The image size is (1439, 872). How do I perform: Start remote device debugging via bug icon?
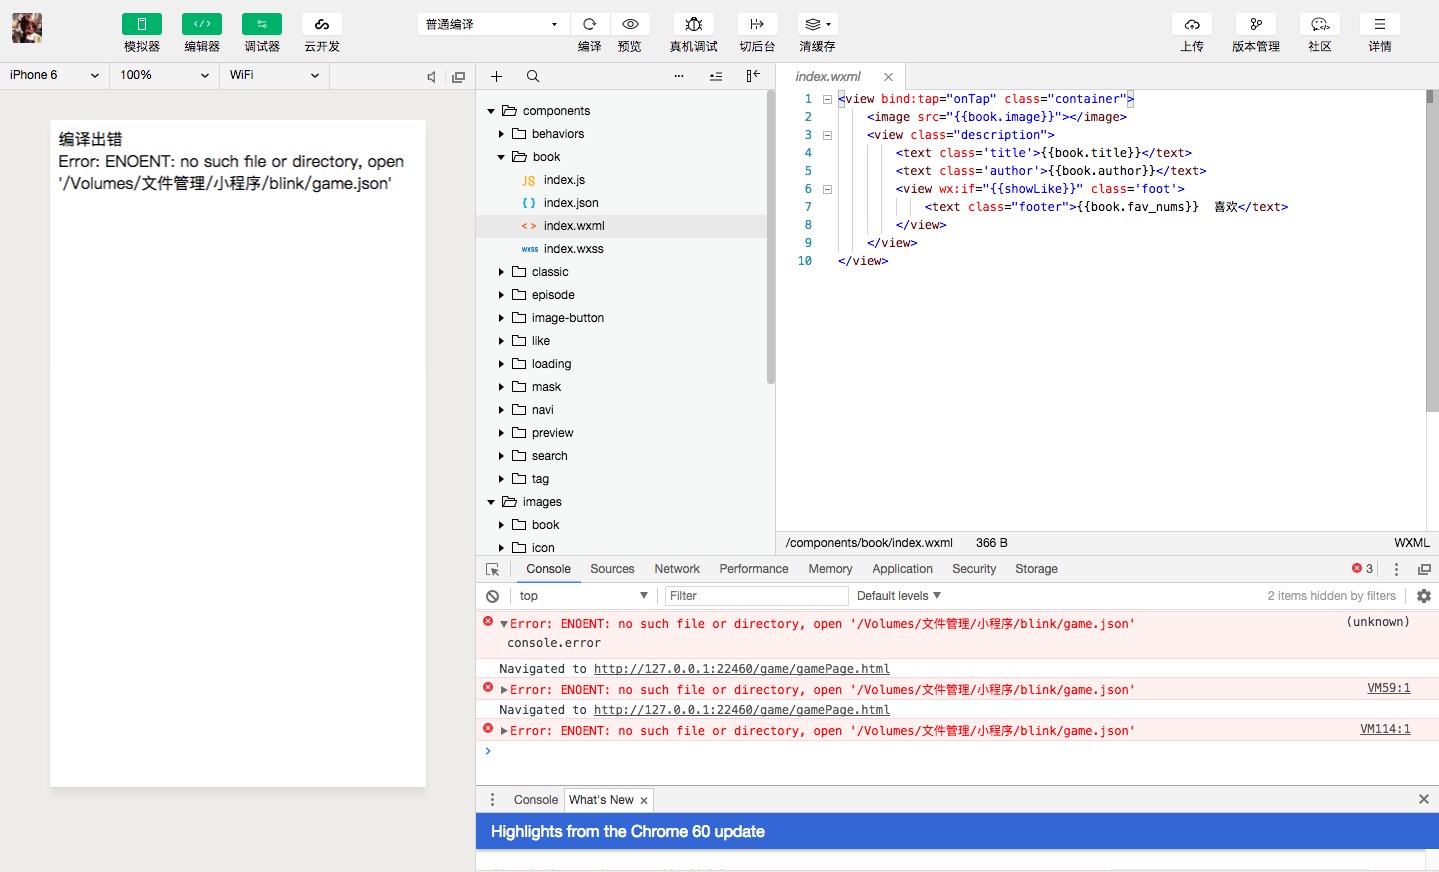[693, 24]
